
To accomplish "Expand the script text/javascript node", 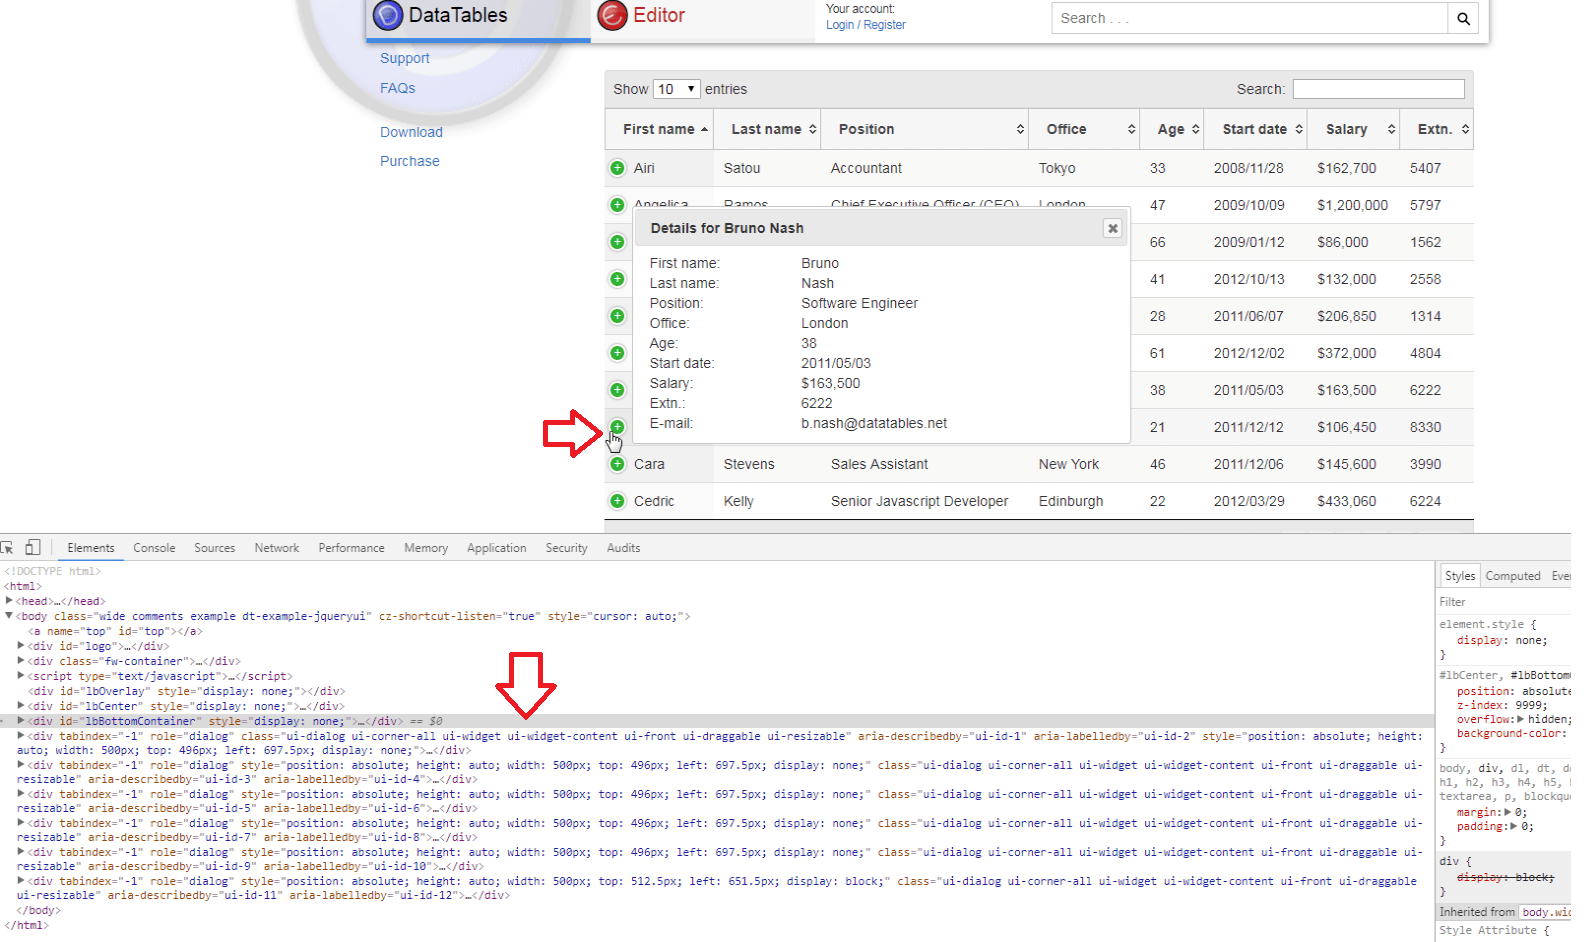I will (x=21, y=676).
